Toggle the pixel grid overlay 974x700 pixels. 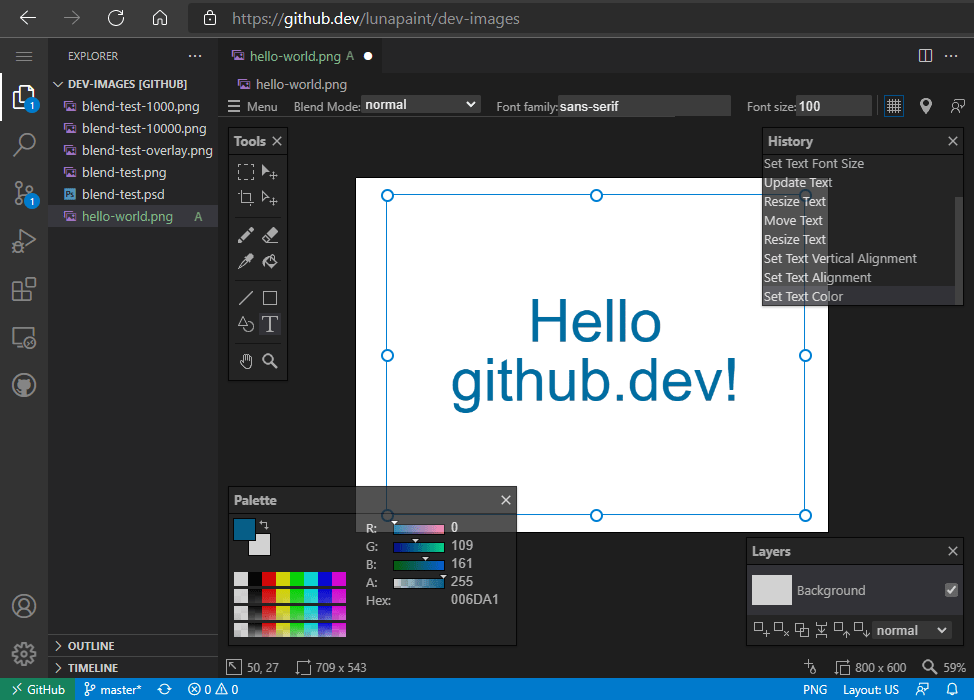pyautogui.click(x=892, y=106)
